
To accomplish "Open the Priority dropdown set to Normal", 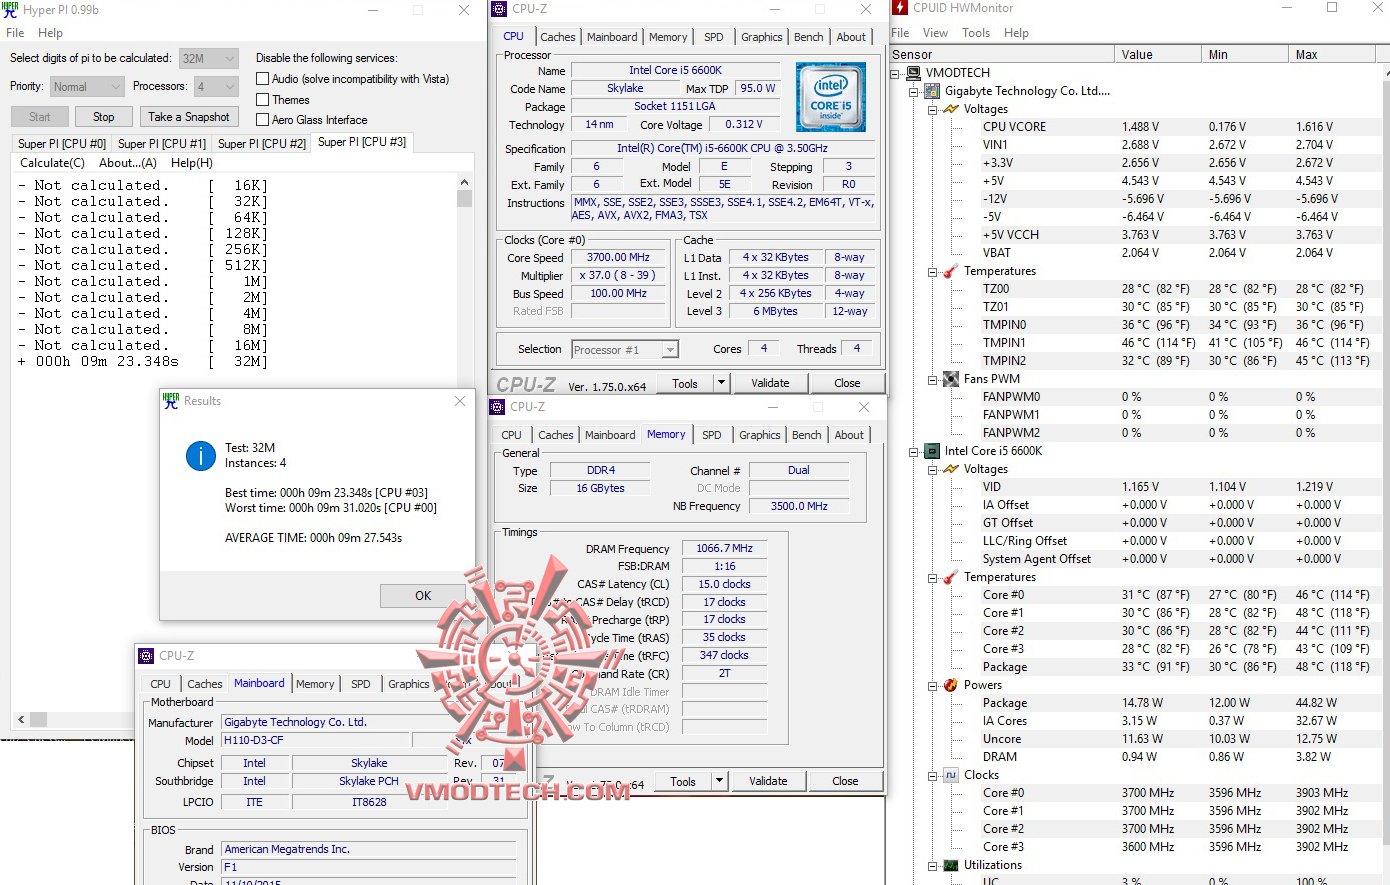I will point(87,87).
